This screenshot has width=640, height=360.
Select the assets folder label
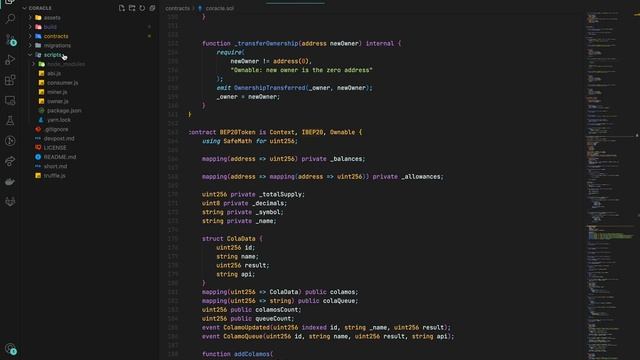point(52,18)
